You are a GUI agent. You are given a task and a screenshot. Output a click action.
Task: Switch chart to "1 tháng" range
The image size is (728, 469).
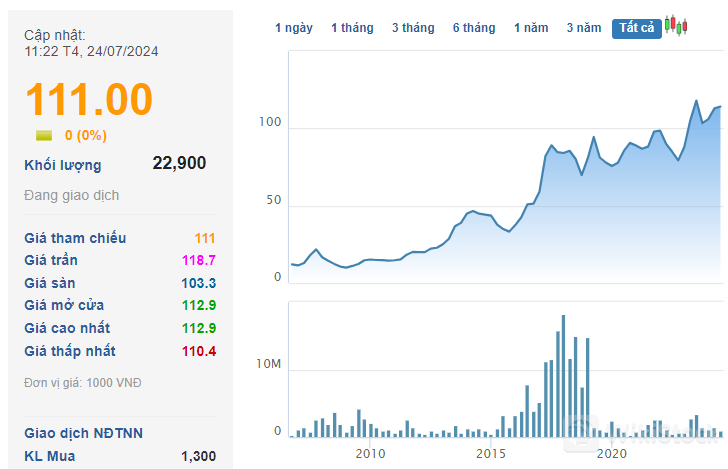tap(352, 28)
